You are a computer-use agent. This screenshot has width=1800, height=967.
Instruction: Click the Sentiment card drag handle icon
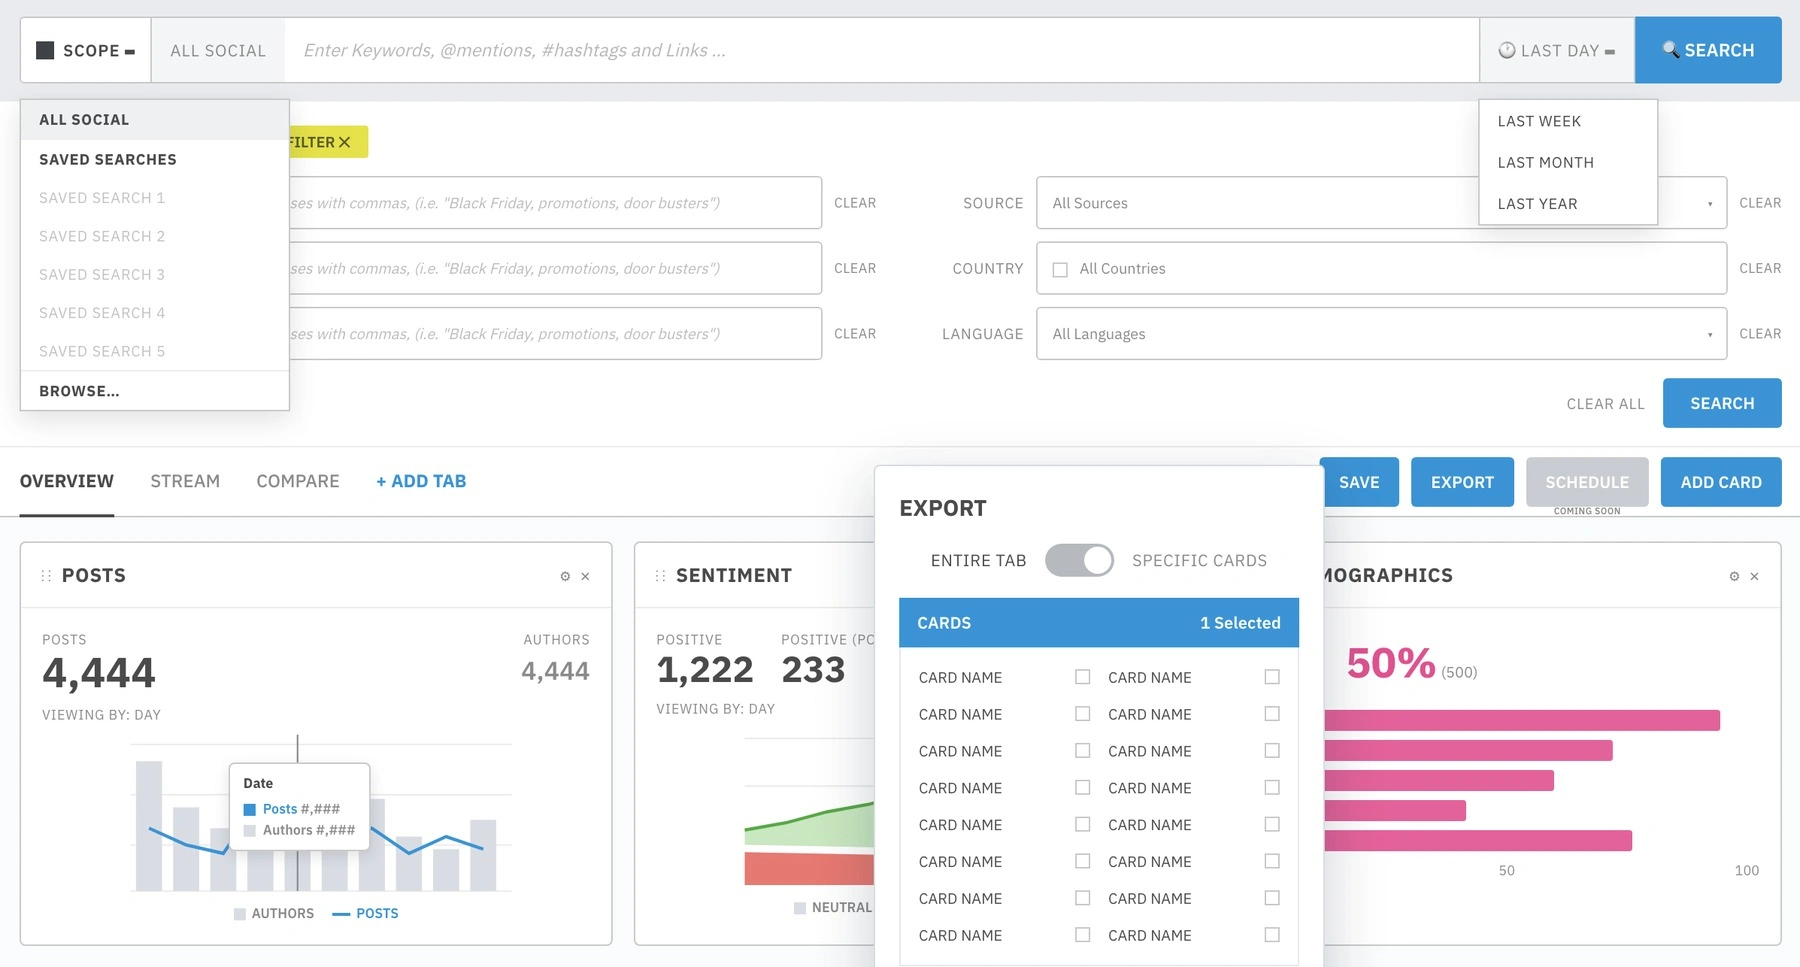660,576
